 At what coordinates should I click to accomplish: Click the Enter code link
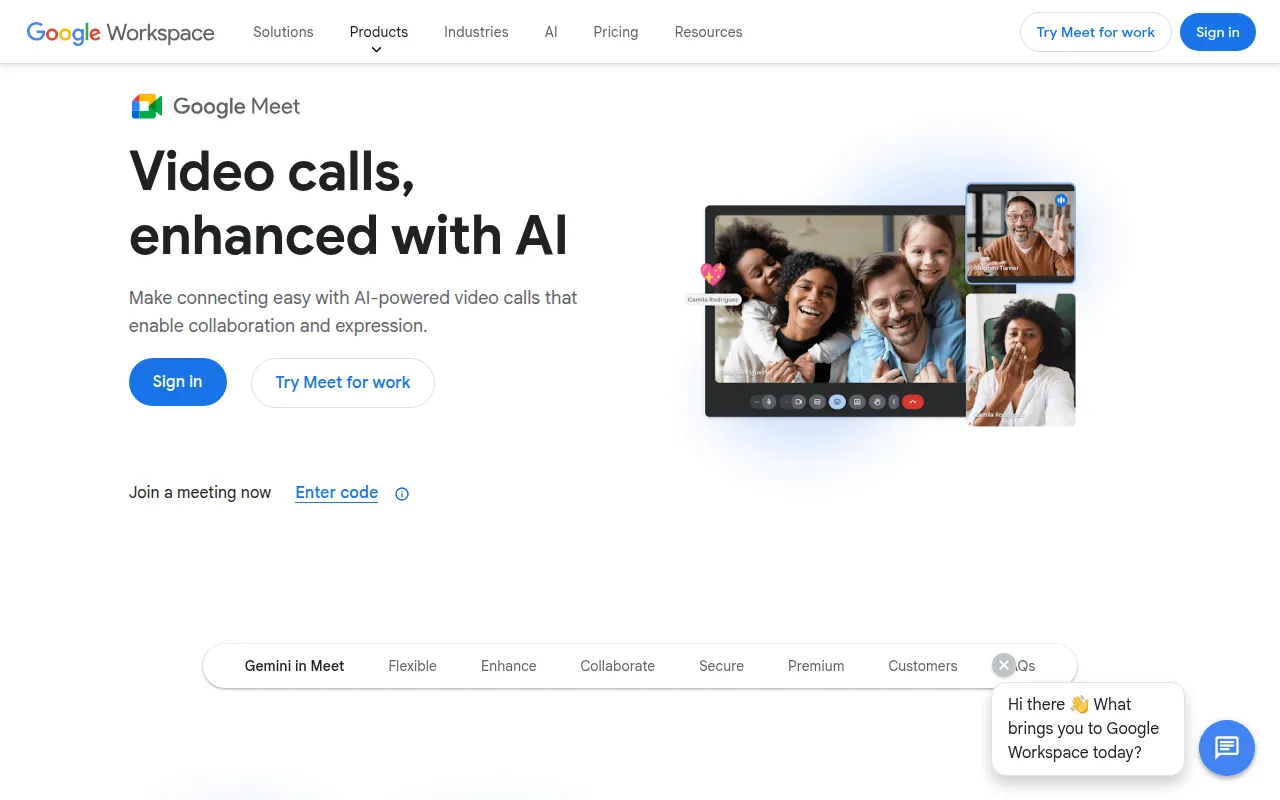point(337,492)
